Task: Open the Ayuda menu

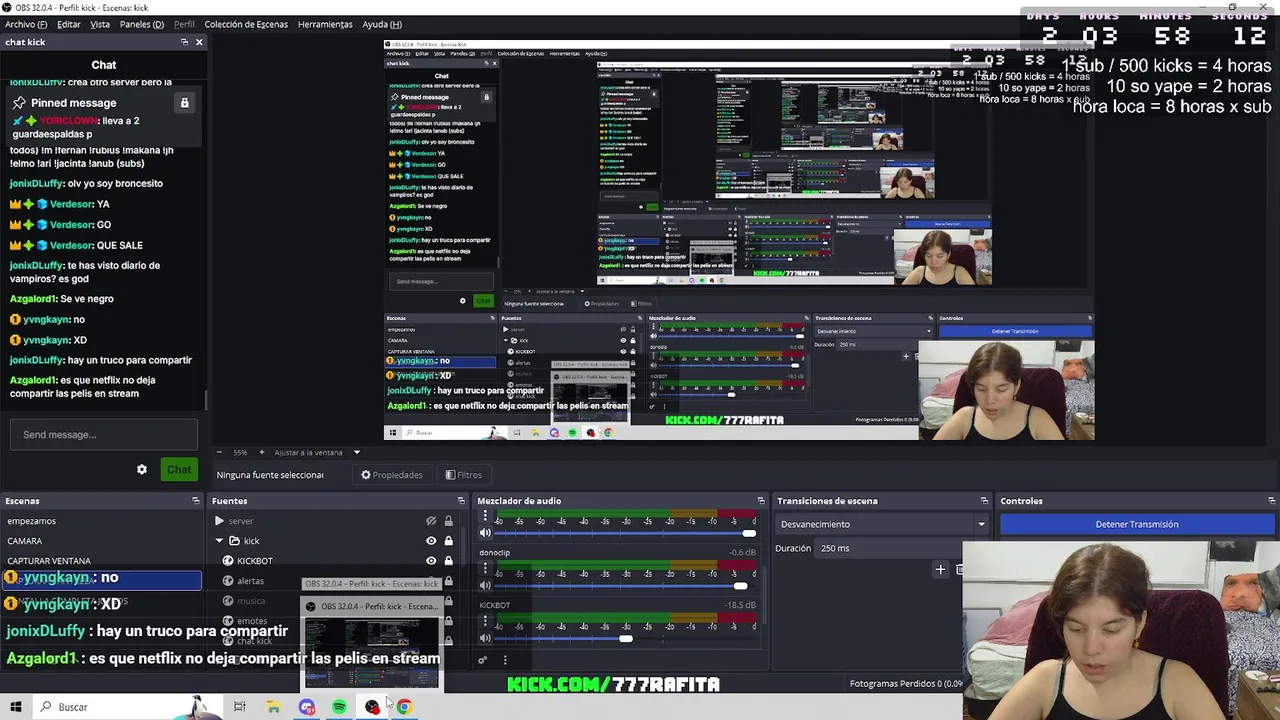Action: (382, 24)
